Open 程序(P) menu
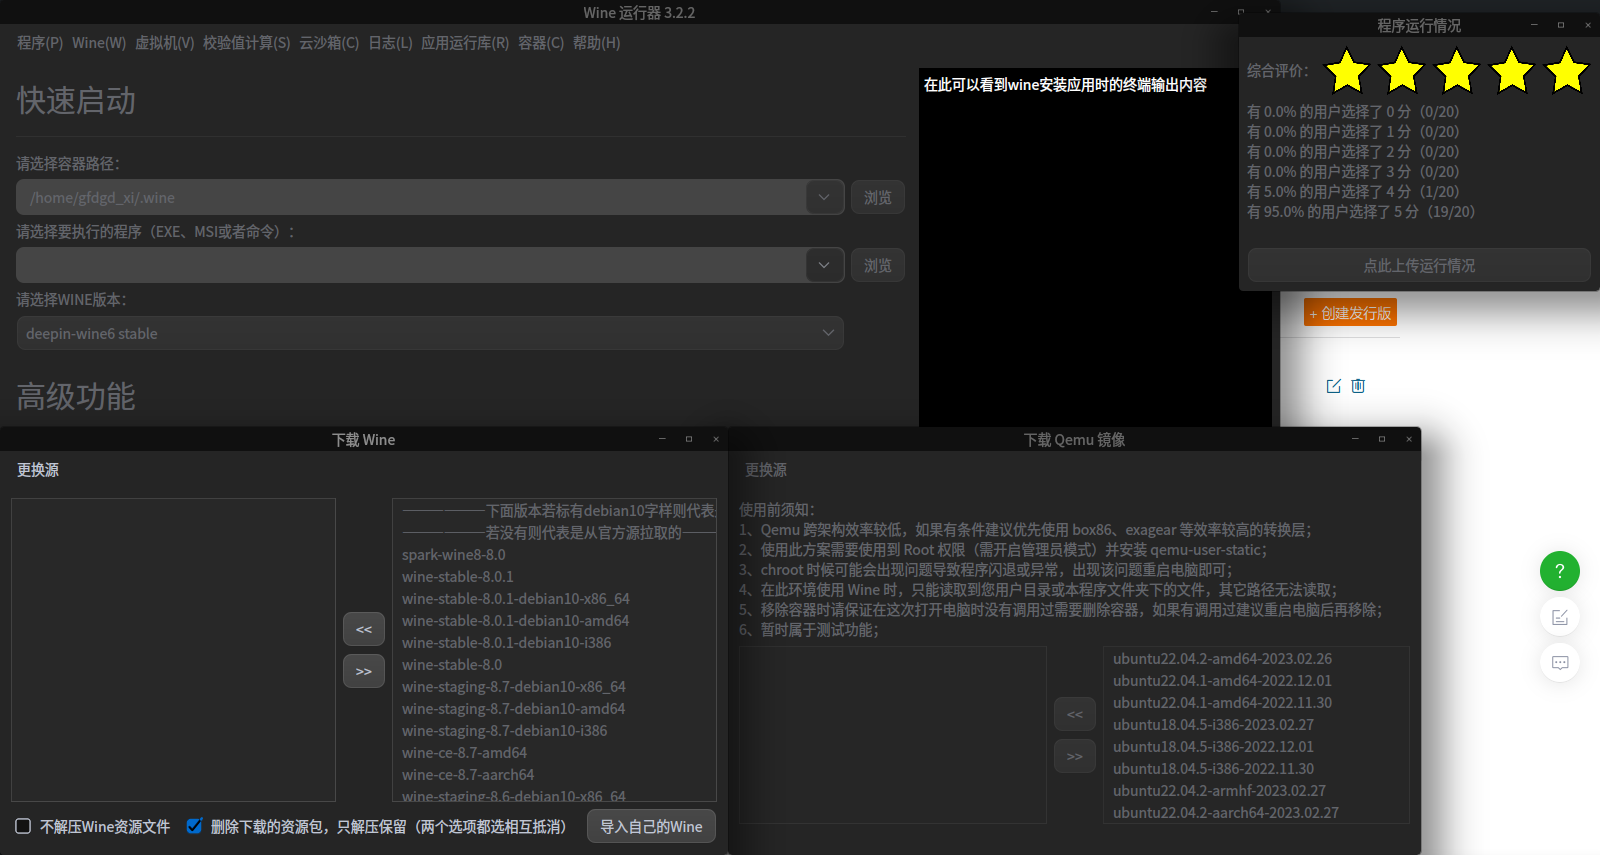 coord(40,43)
